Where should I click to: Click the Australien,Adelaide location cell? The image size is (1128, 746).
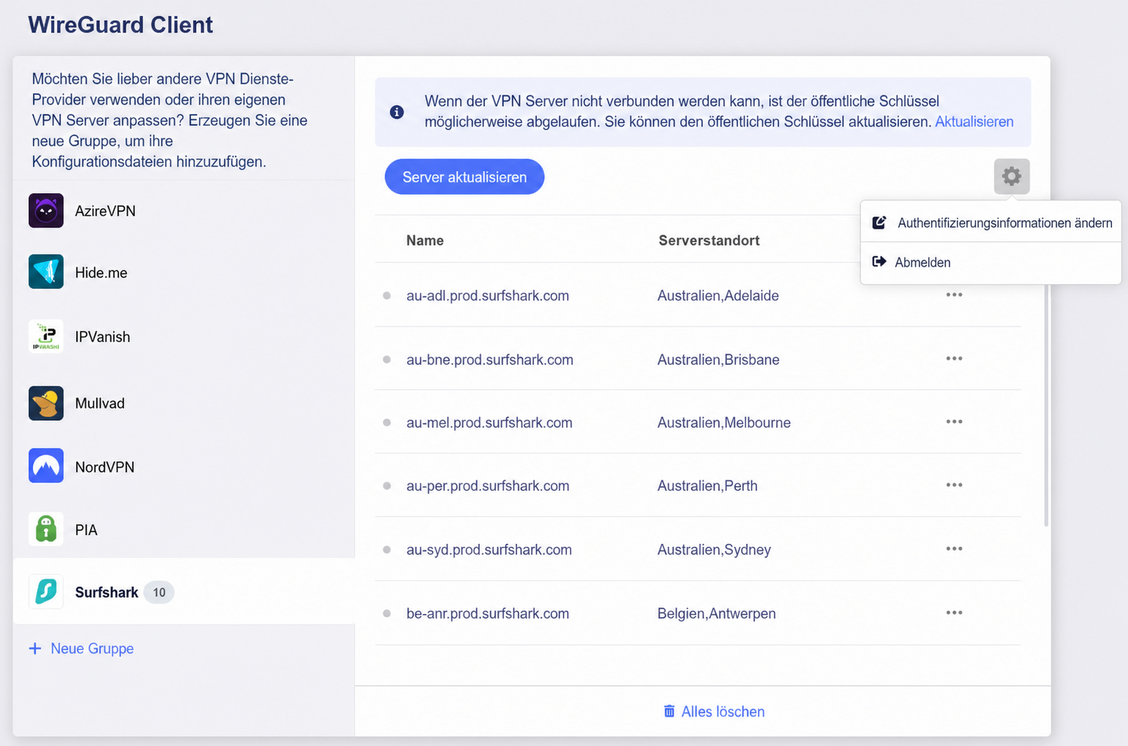718,296
